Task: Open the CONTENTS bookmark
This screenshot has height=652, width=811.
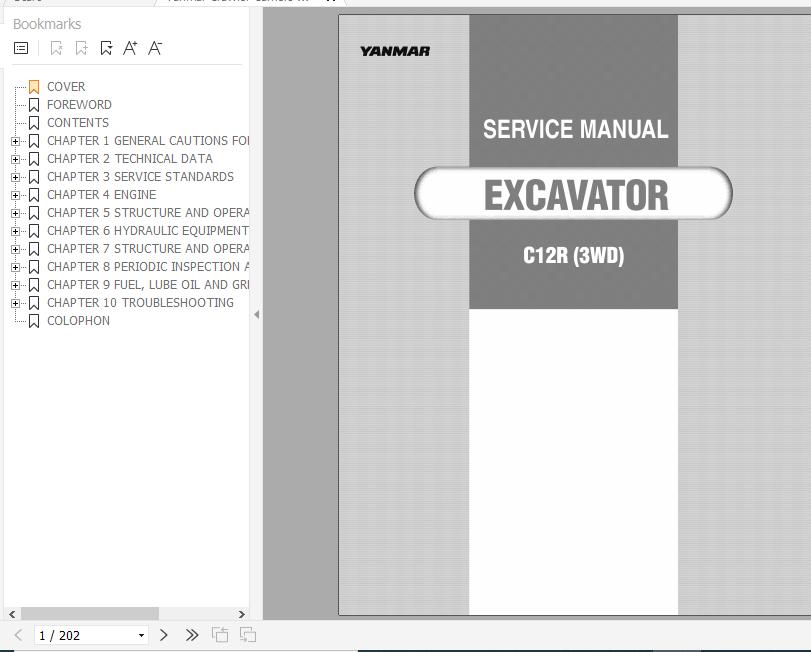Action: tap(78, 123)
